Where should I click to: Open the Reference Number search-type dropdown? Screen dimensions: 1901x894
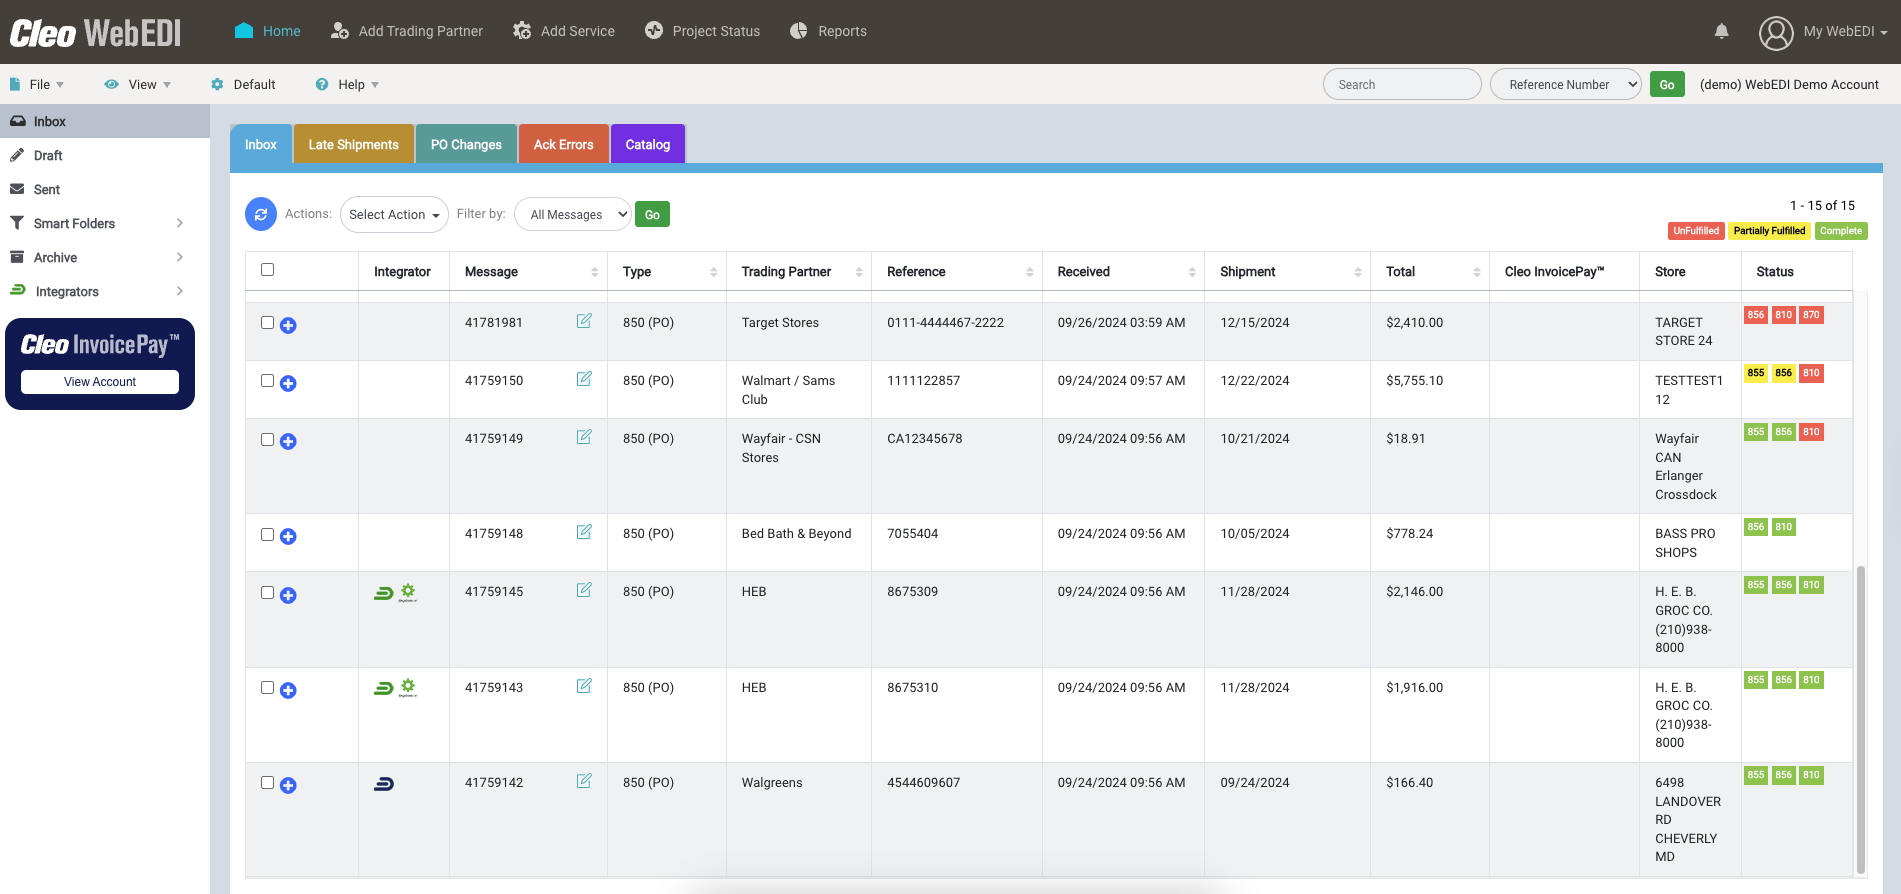tap(1565, 85)
